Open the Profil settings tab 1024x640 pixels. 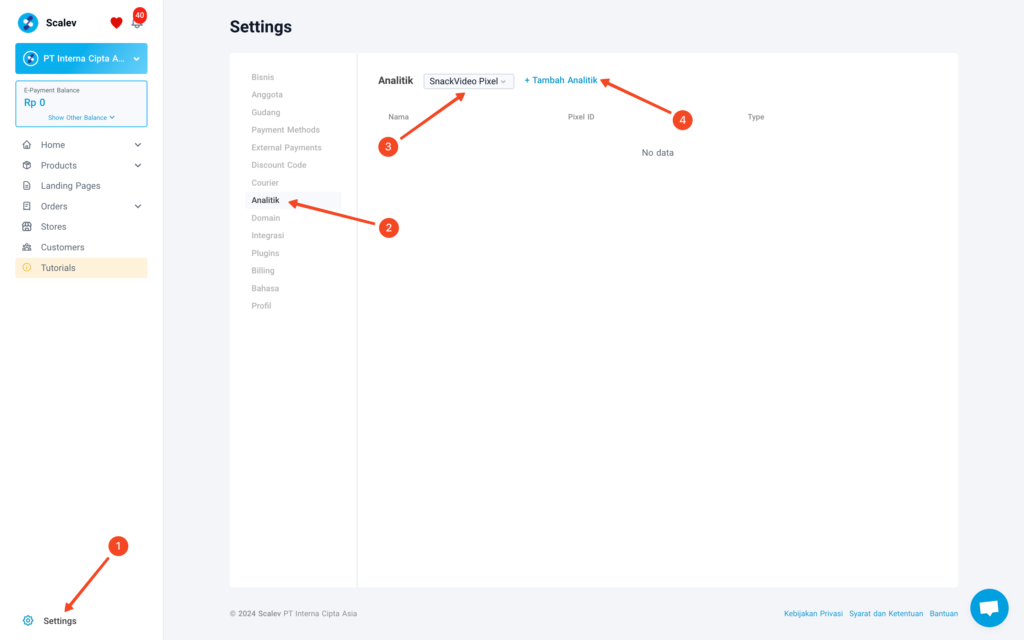[x=261, y=306]
